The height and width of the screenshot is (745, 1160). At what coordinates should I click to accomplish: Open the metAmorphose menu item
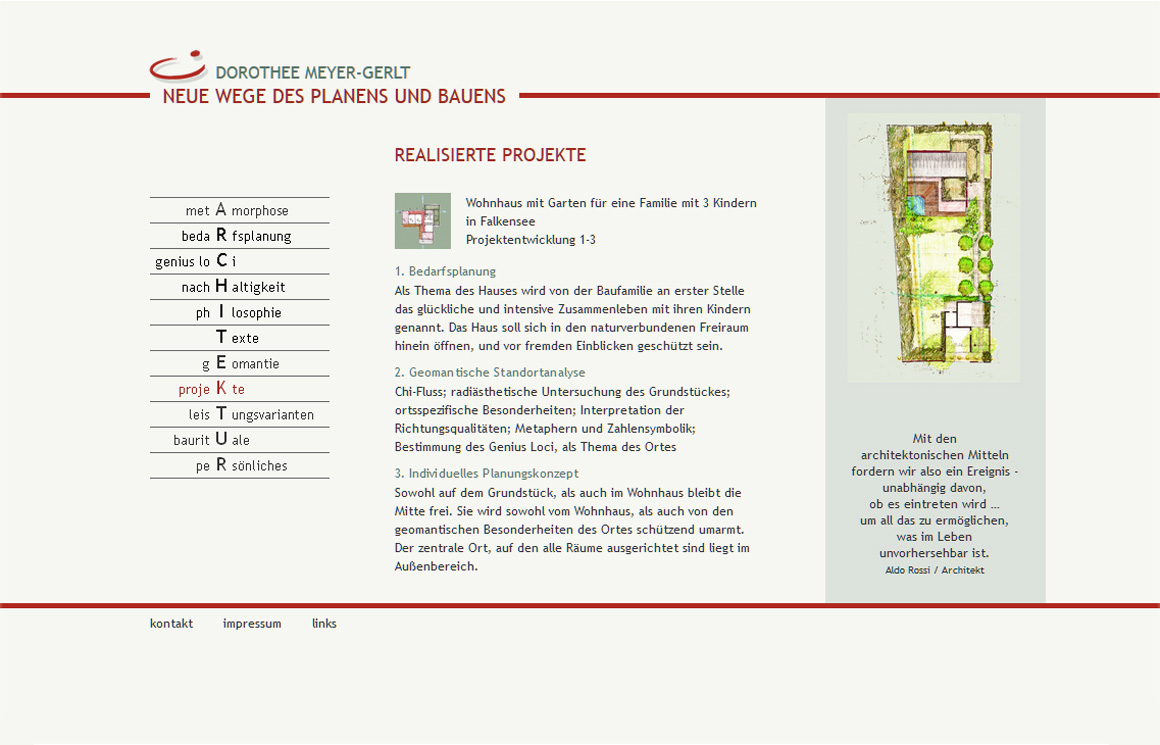238,210
